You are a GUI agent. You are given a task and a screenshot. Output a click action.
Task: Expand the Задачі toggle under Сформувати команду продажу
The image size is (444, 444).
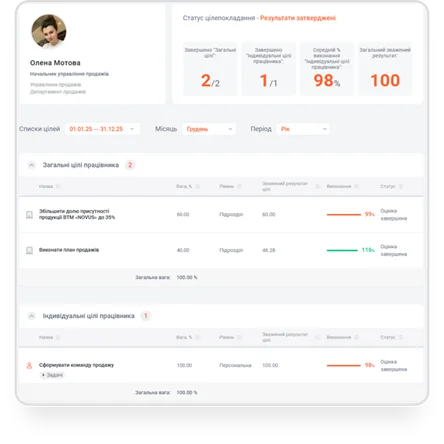(x=52, y=375)
